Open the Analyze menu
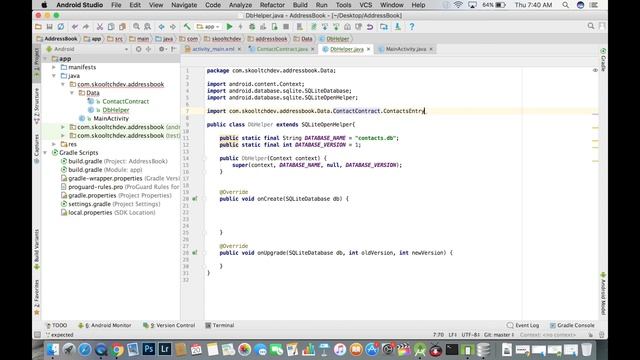Viewport: 640px width, 360px height. pyautogui.click(x=240, y=5)
